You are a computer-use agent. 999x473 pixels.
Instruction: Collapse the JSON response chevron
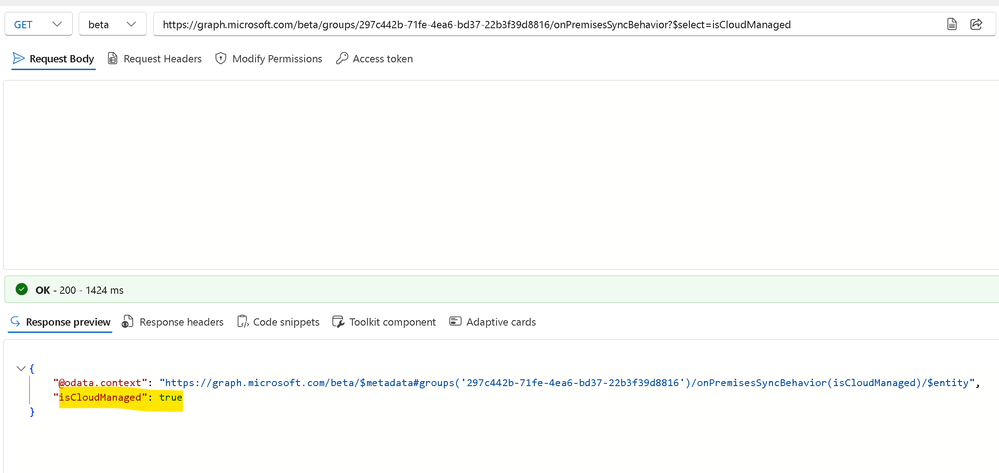(20, 368)
